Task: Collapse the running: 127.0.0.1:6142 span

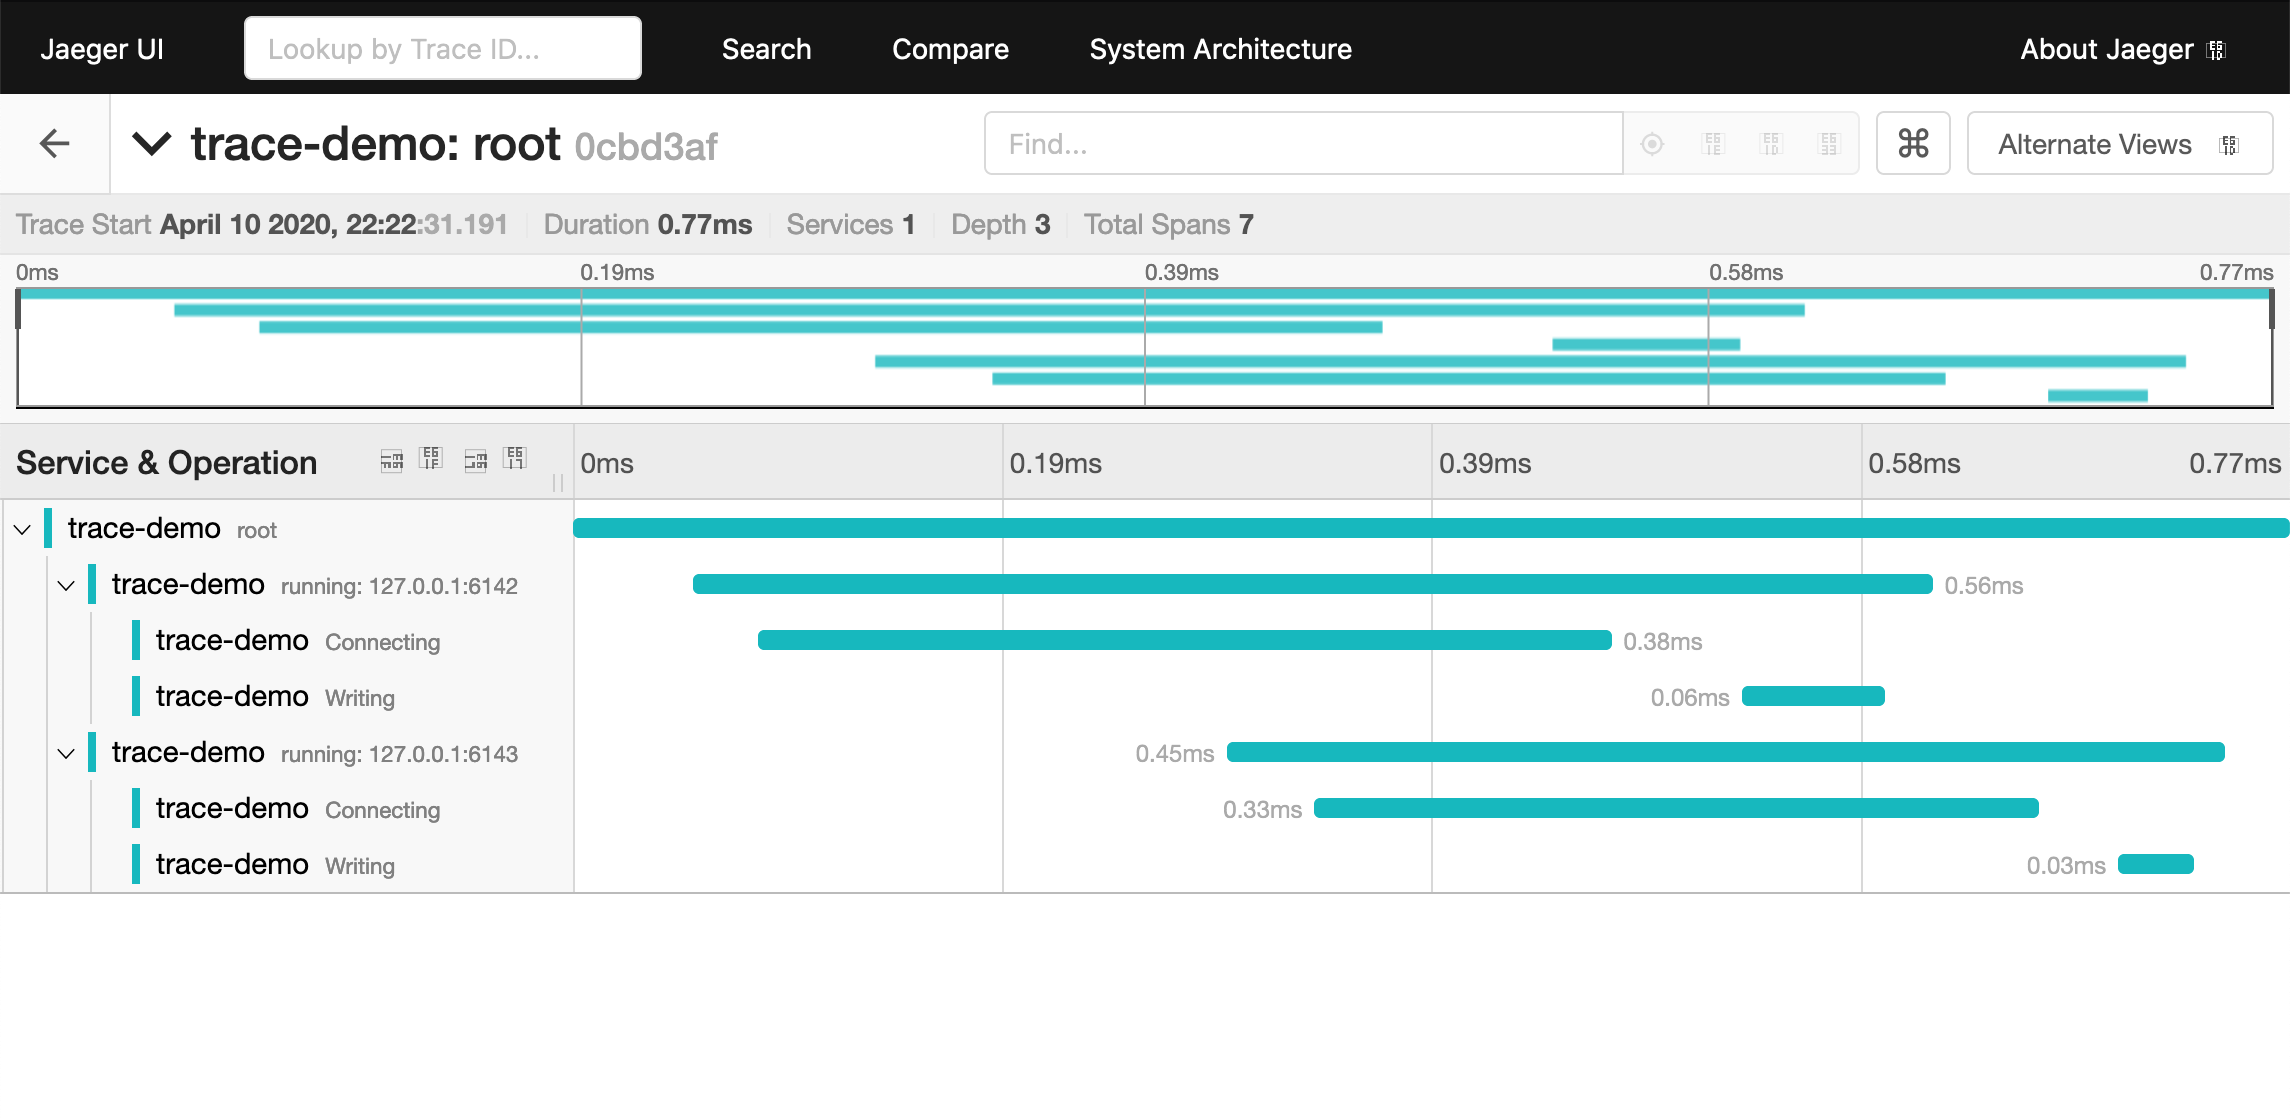Action: tap(66, 585)
